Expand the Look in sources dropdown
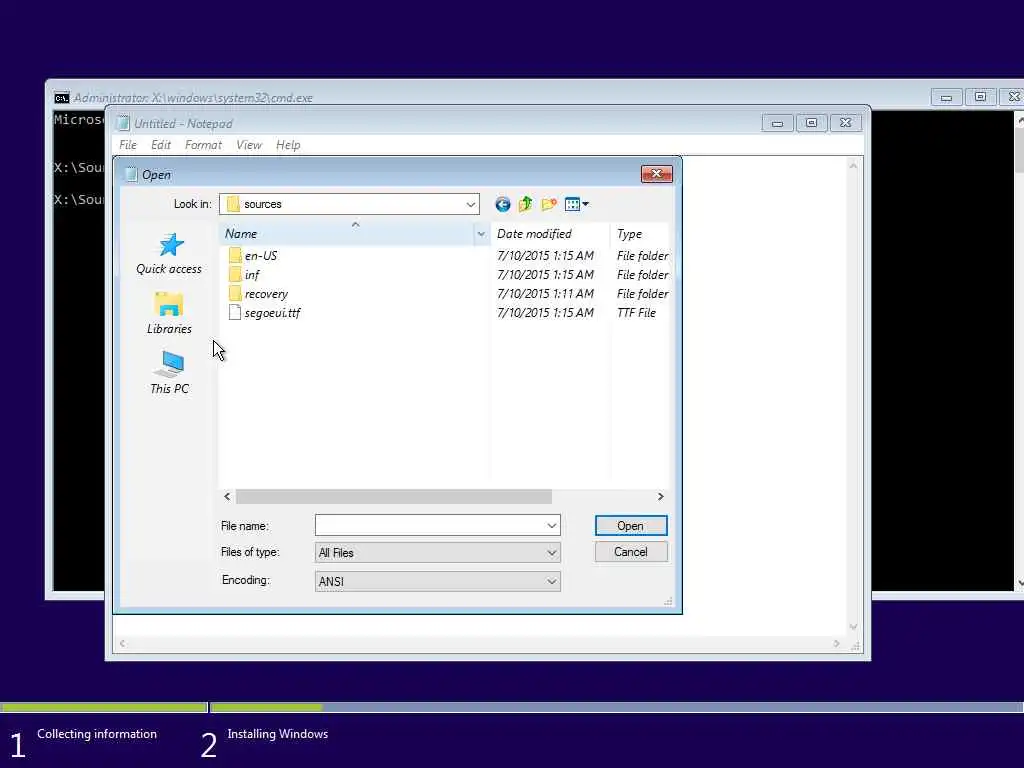The height and width of the screenshot is (768, 1024). tap(470, 204)
